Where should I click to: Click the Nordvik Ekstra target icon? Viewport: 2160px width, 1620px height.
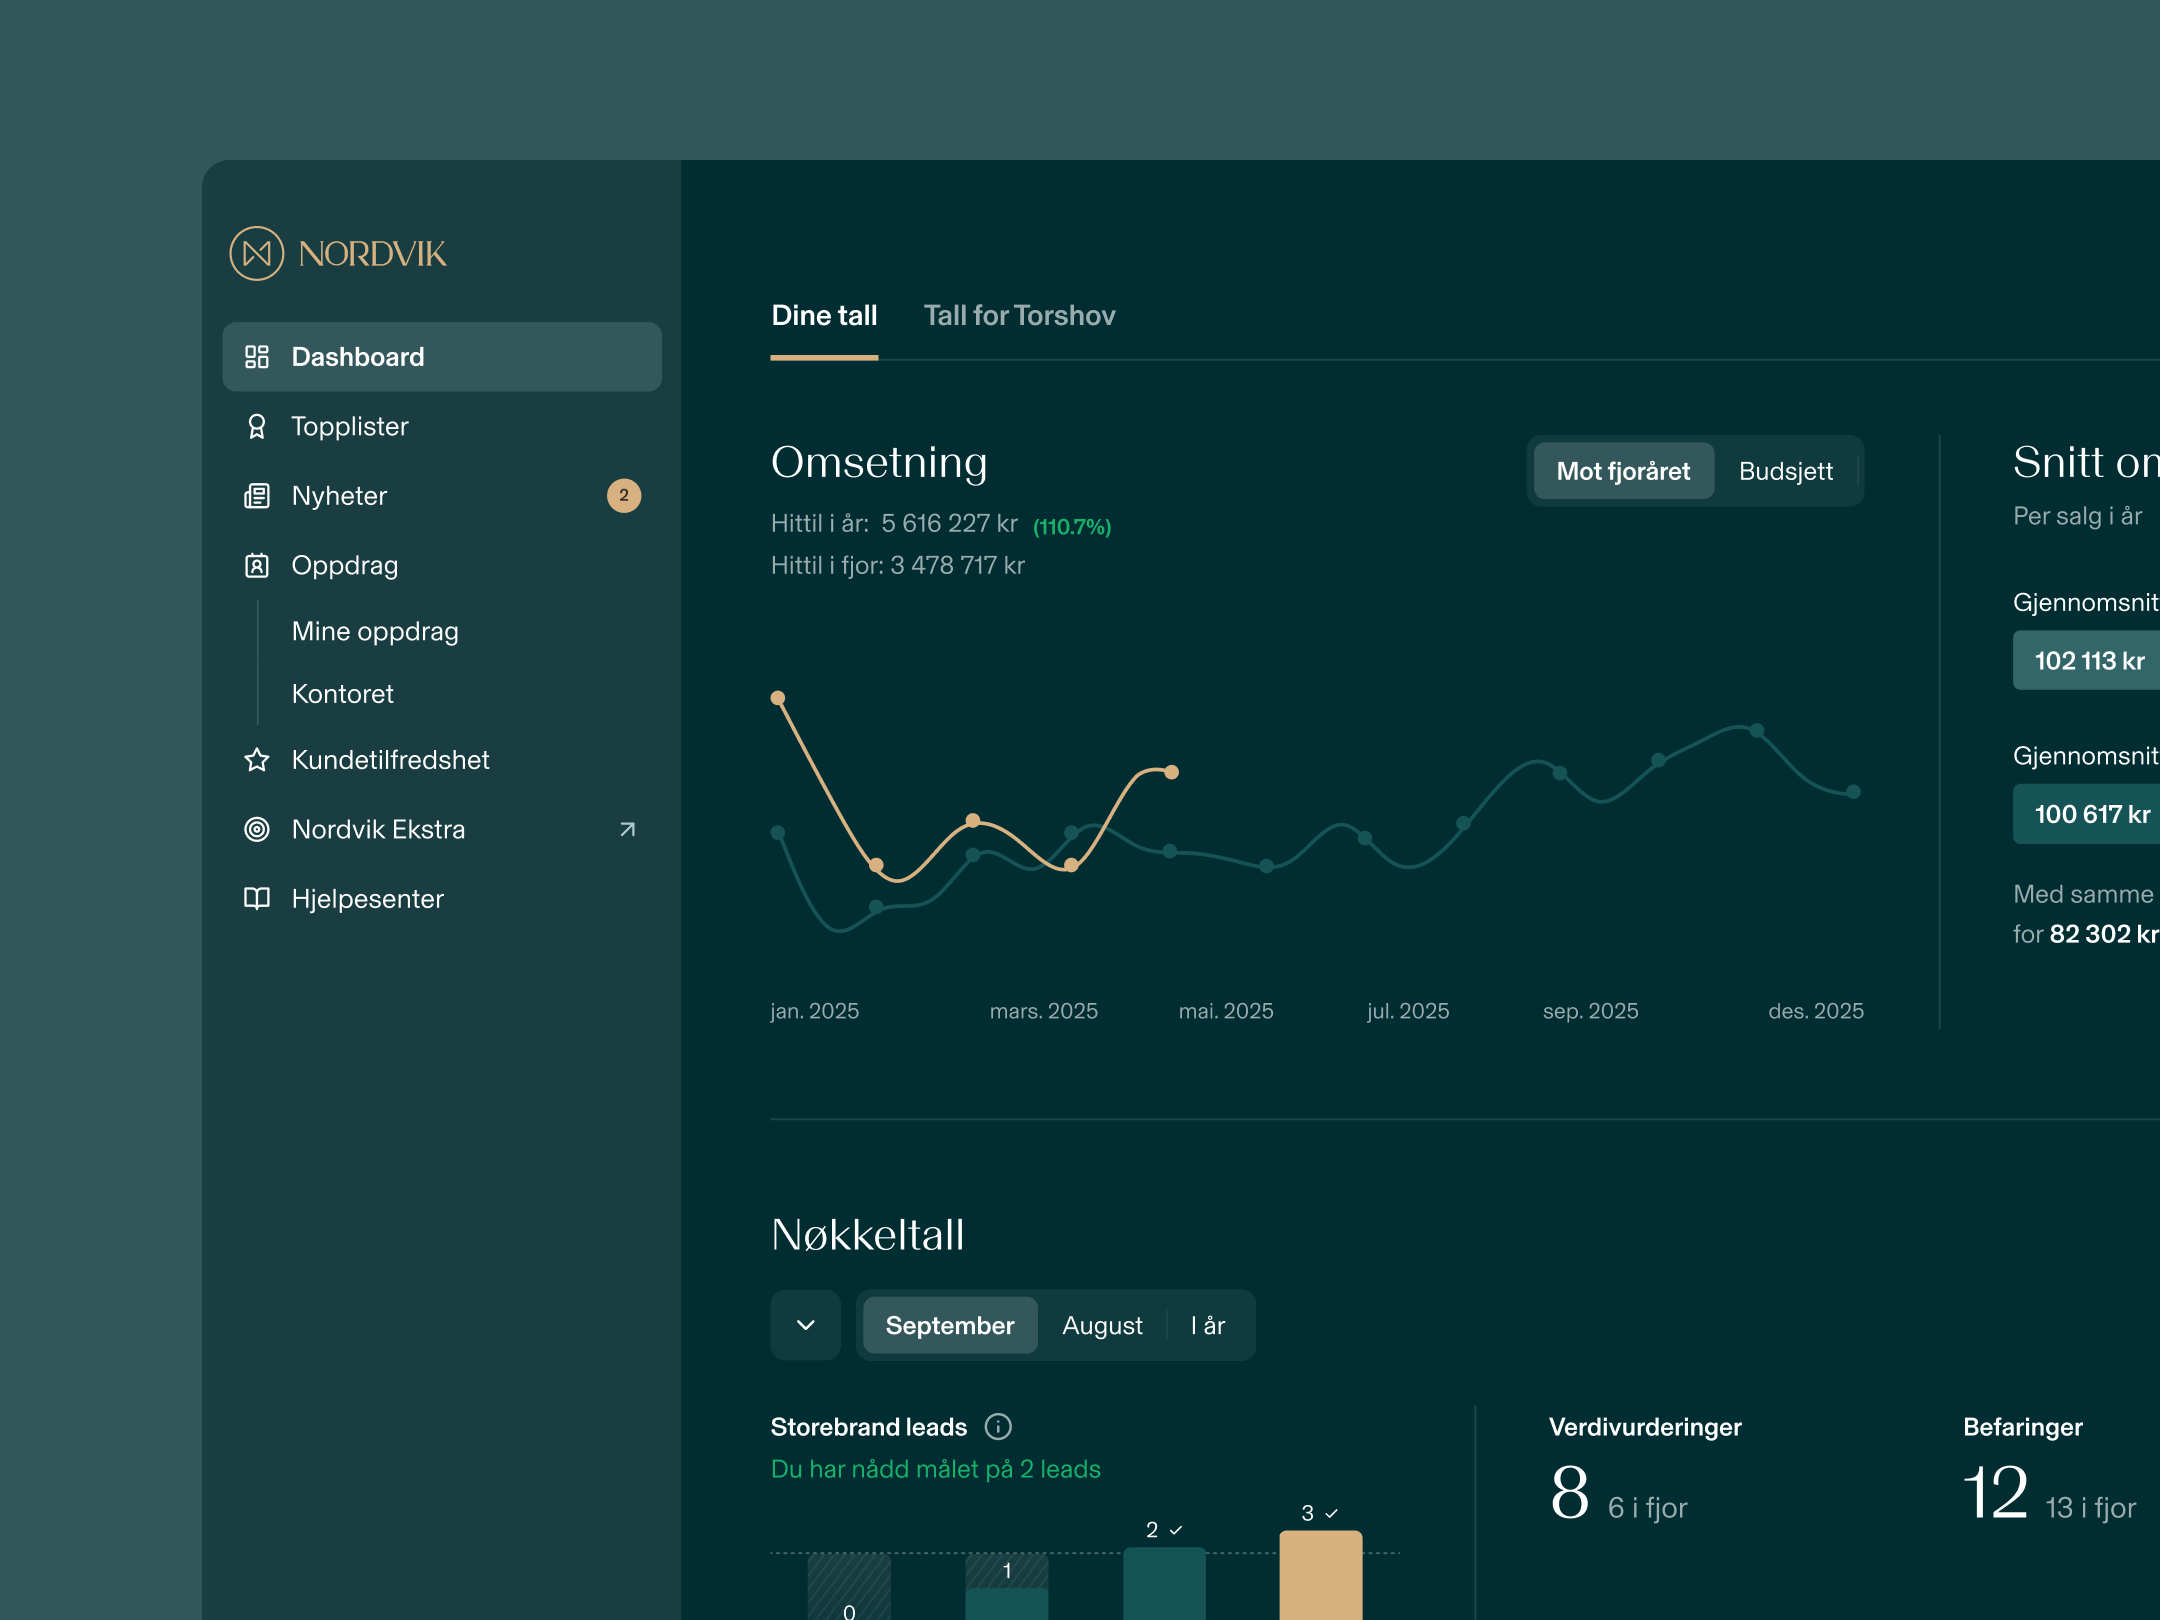257,829
